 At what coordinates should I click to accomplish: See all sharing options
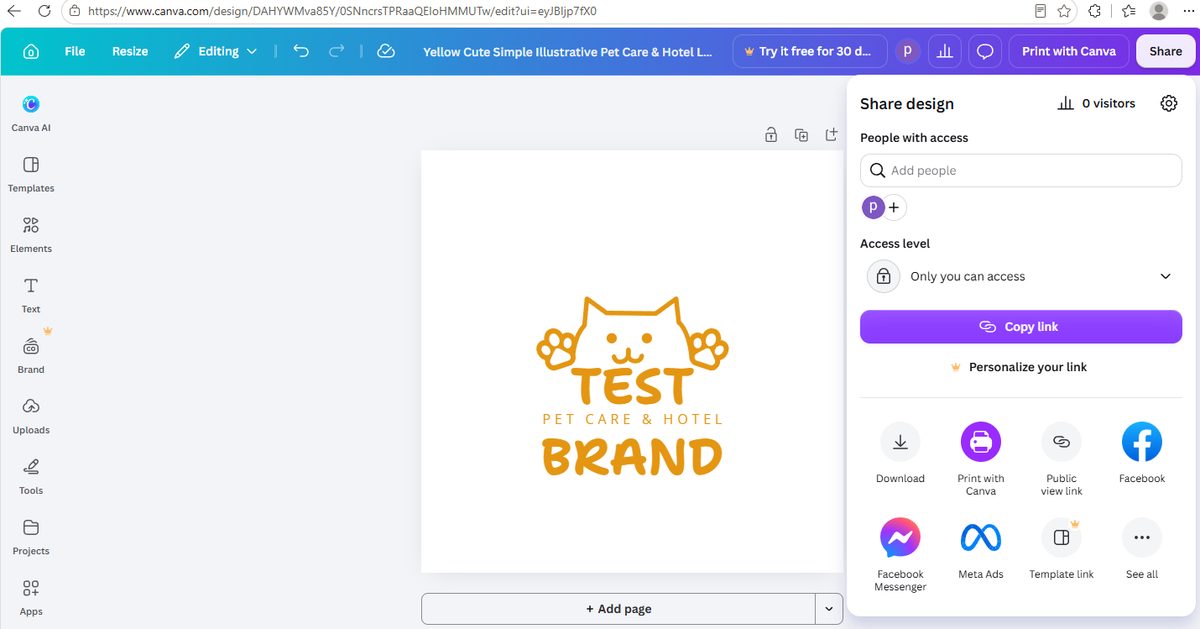tap(1142, 549)
